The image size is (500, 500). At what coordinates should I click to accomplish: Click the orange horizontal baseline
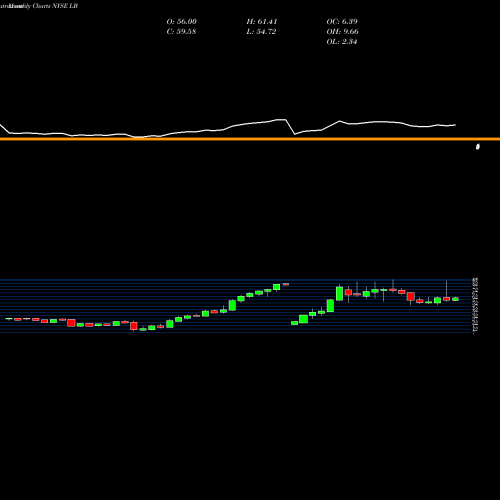[x=250, y=139]
